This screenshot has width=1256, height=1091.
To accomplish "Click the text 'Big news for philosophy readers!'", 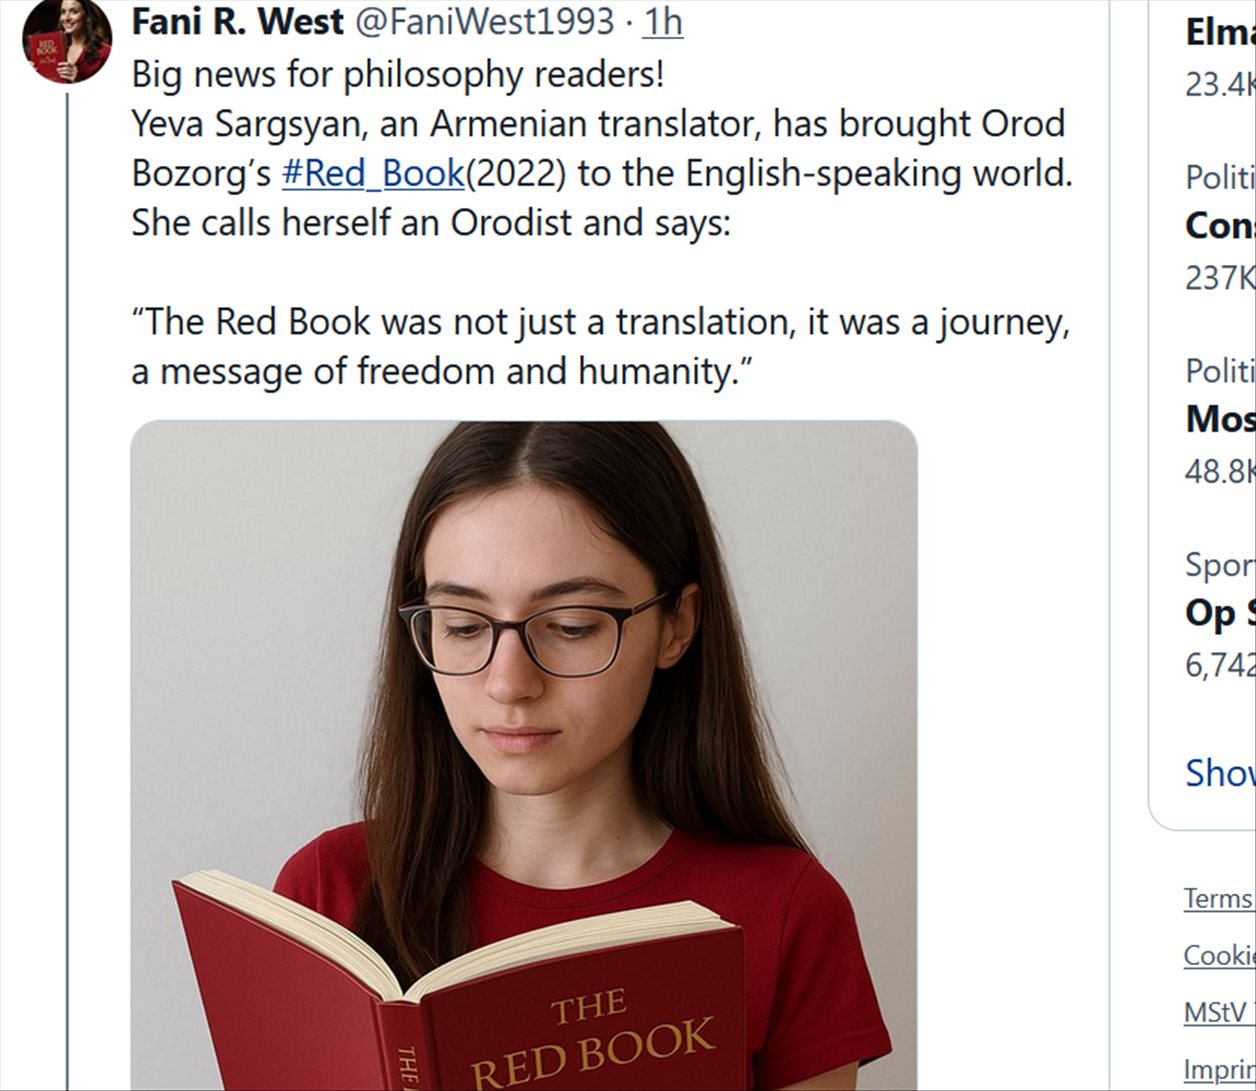I will (397, 75).
